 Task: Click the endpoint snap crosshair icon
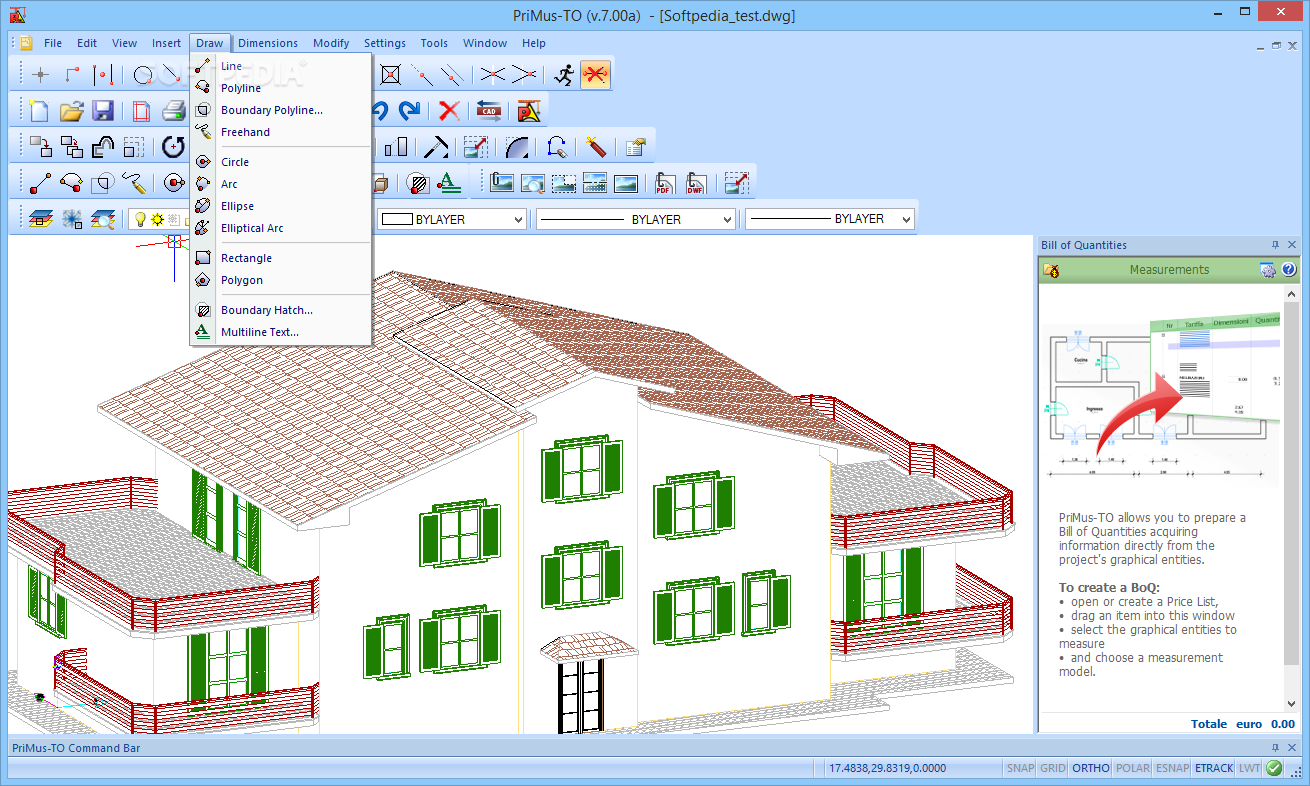click(40, 74)
